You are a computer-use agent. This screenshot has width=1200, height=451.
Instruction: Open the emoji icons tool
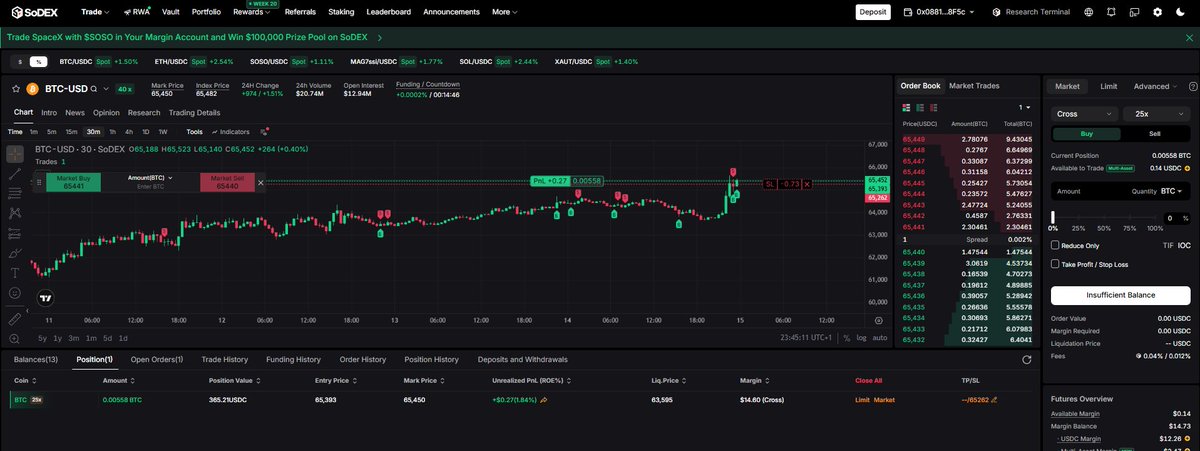point(15,293)
